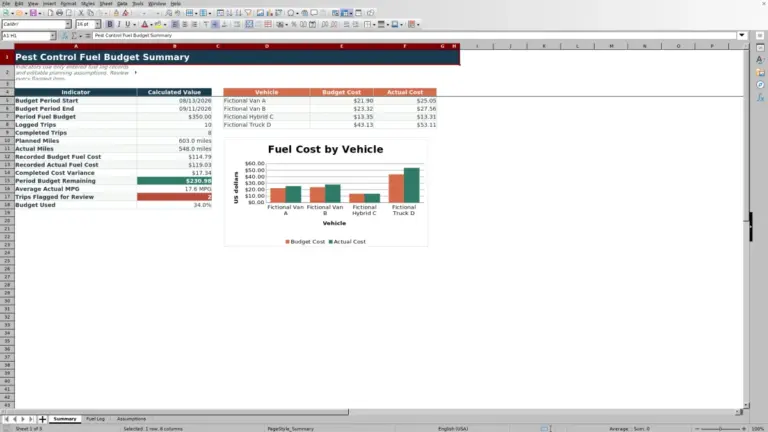Viewport: 768px width, 432px height.
Task: Click the Find and Replace icon
Action: [168, 13]
